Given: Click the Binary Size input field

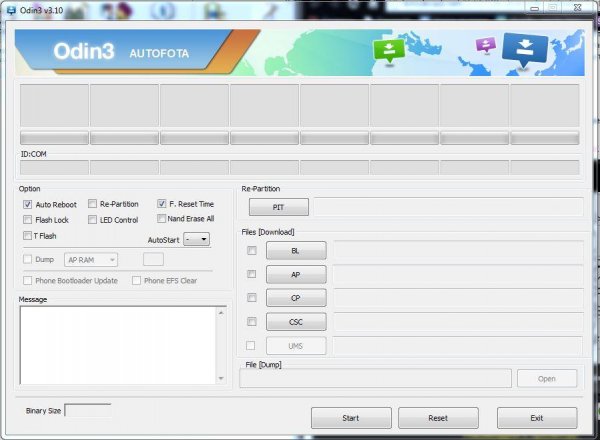Looking at the screenshot, I should click(88, 411).
